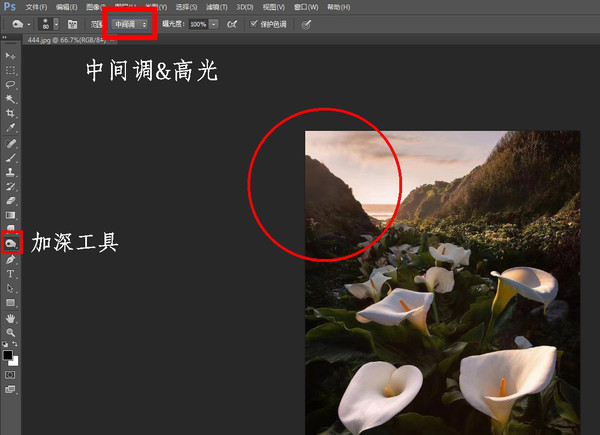Toggle the 保护色调 checkbox
600x435 pixels.
(x=253, y=23)
